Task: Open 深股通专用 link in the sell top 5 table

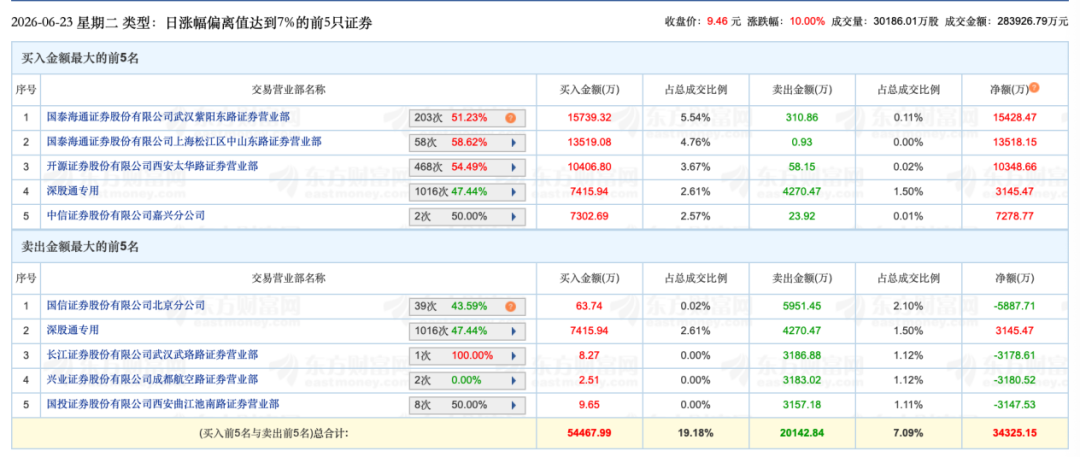Action: (x=72, y=329)
